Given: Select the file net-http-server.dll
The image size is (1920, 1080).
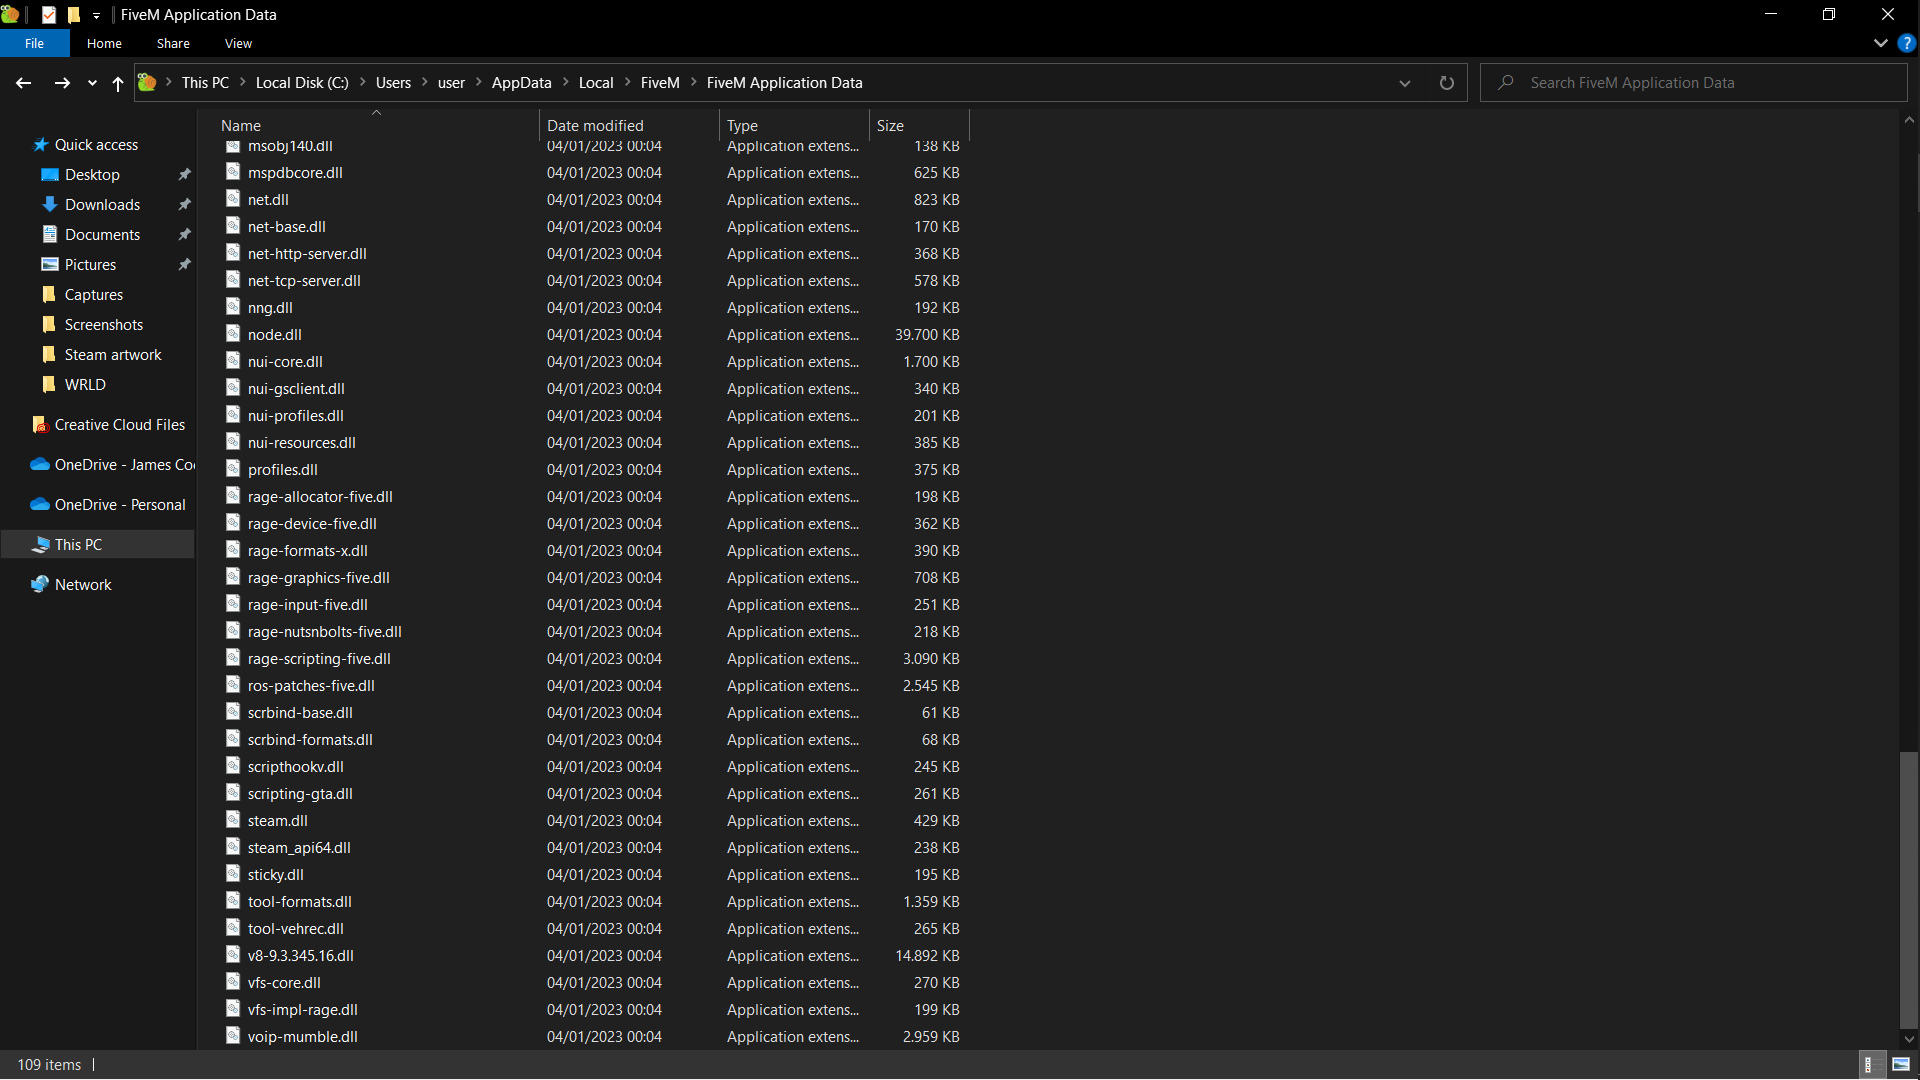Looking at the screenshot, I should pyautogui.click(x=307, y=254).
